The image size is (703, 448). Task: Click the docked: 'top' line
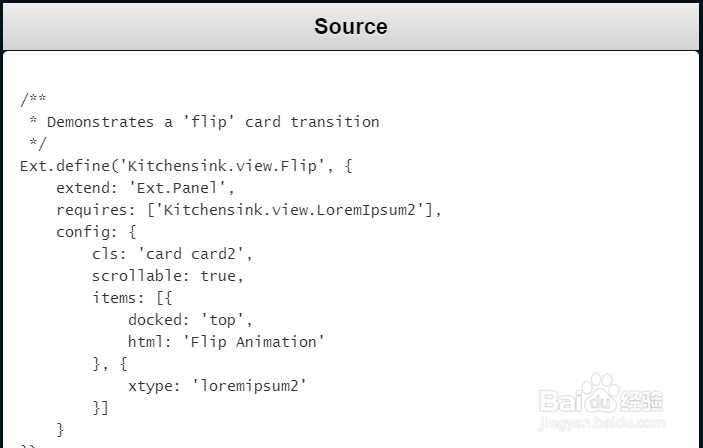coord(190,320)
